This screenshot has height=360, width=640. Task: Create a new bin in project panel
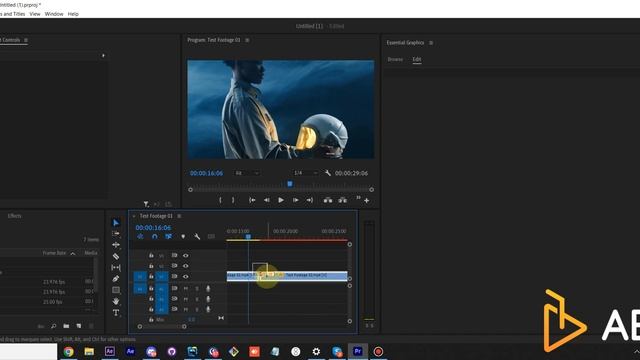coord(66,326)
